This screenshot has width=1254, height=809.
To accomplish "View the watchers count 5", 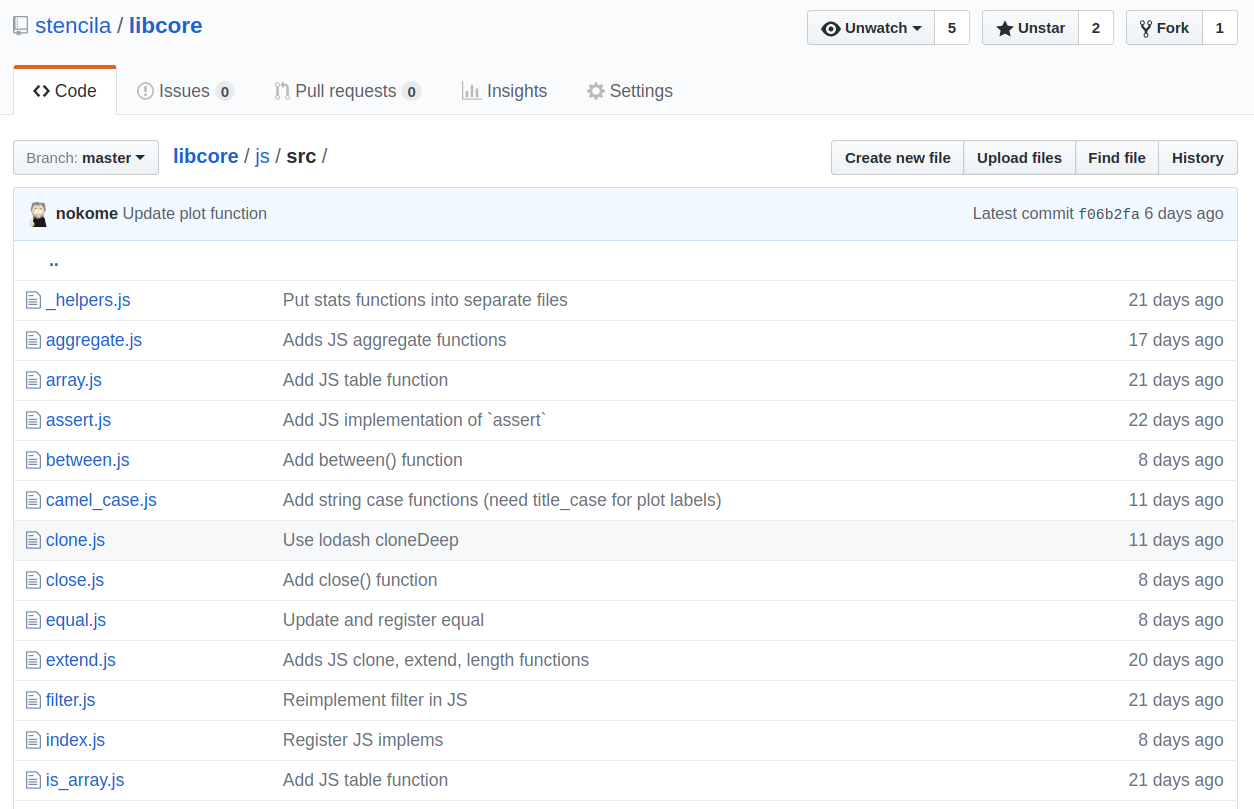I will [952, 28].
